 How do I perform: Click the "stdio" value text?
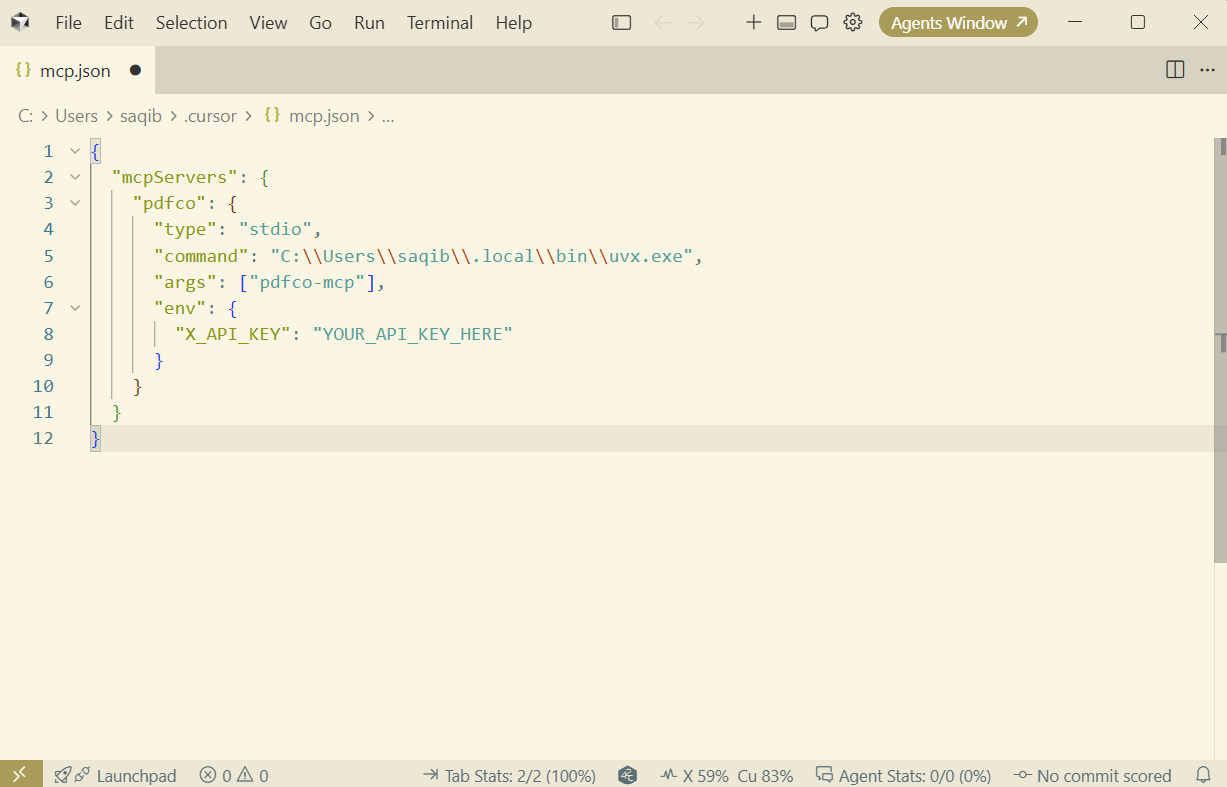click(275, 229)
